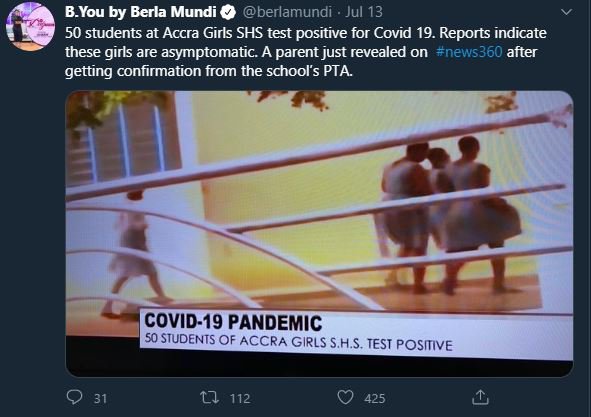591x417 pixels.
Task: Like the tweet with heart icon
Action: 345,397
